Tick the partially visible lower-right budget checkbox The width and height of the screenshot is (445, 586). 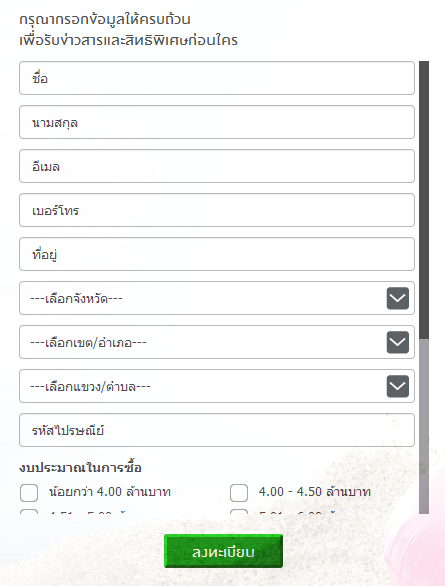(x=239, y=511)
